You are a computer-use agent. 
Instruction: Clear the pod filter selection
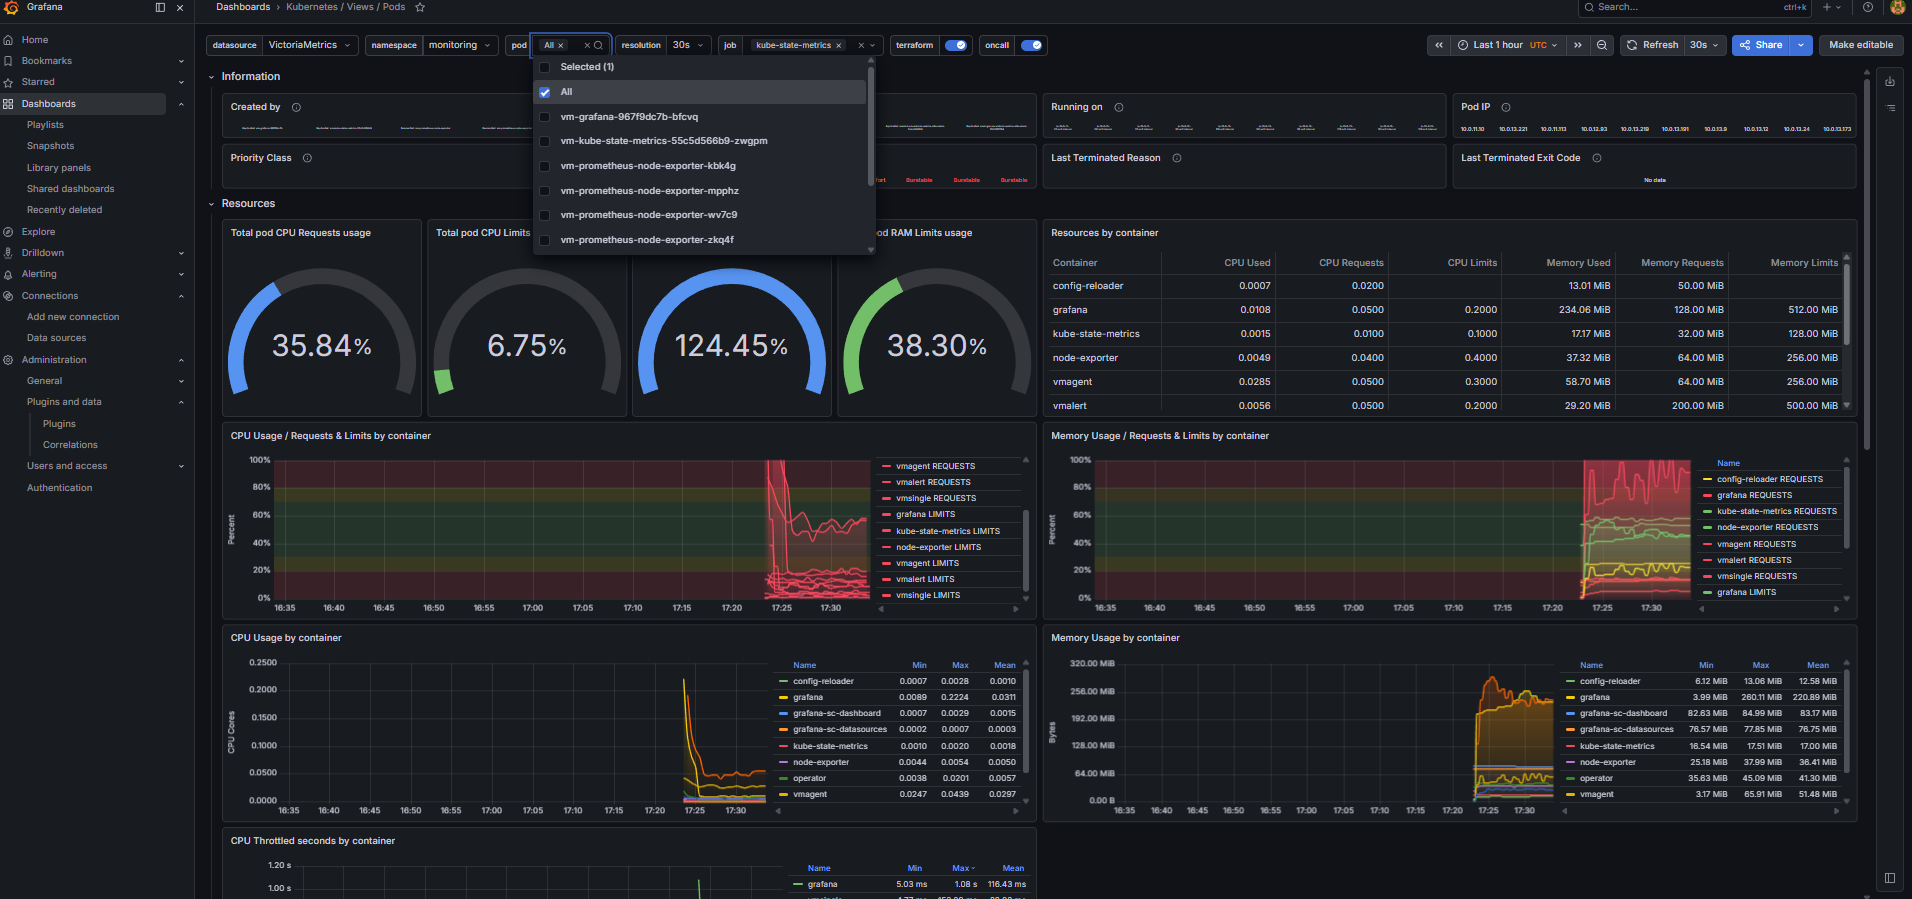coord(587,45)
